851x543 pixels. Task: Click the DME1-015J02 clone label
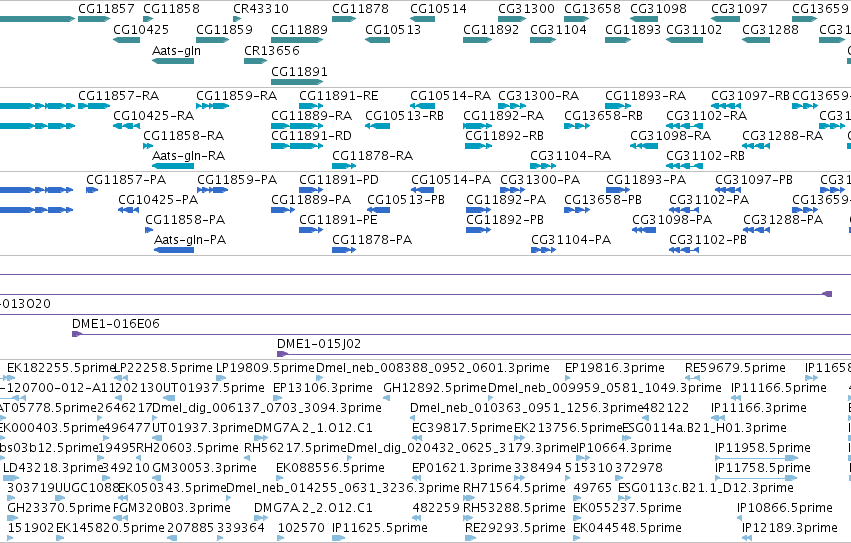coord(319,344)
